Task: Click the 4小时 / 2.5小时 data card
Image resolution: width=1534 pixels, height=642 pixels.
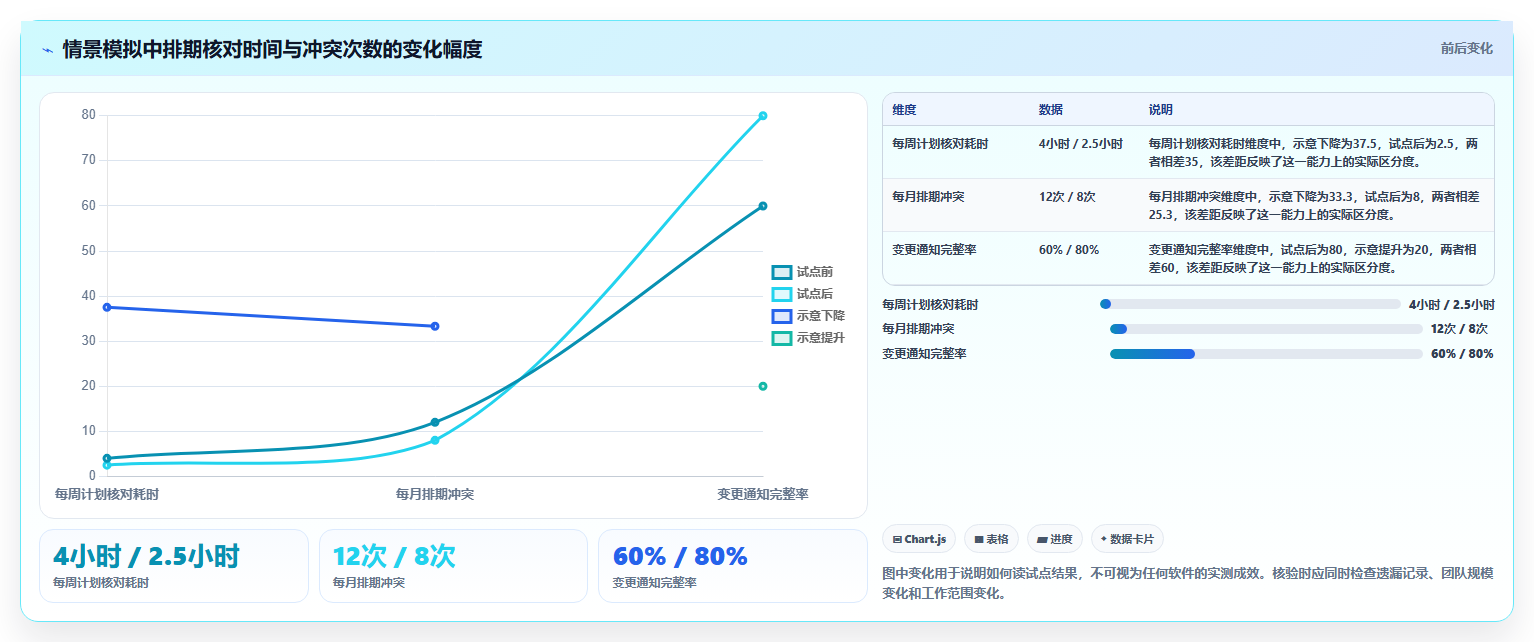Action: click(174, 566)
